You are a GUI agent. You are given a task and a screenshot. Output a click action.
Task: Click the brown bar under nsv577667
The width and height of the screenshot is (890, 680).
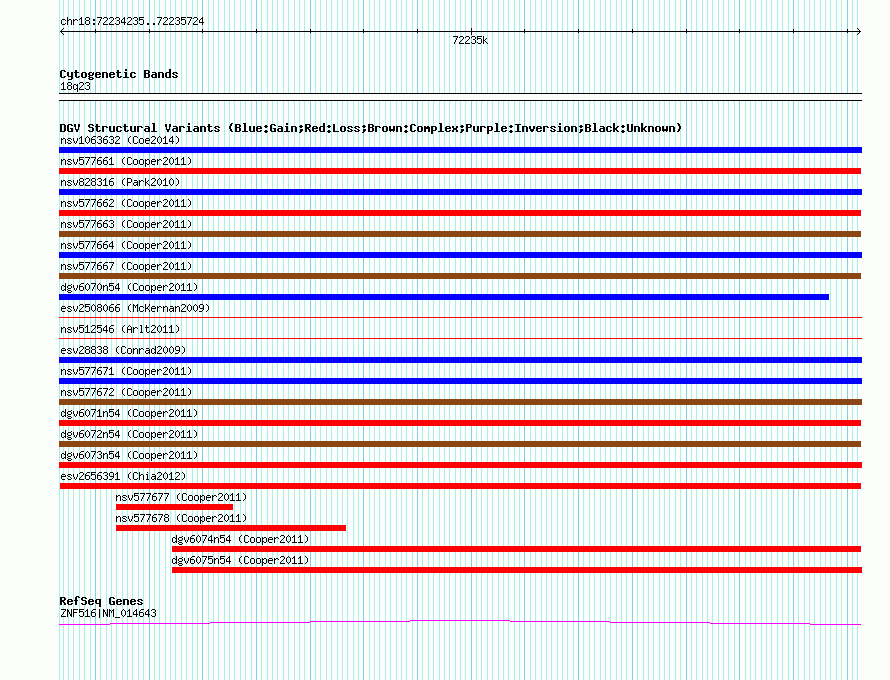(x=460, y=276)
